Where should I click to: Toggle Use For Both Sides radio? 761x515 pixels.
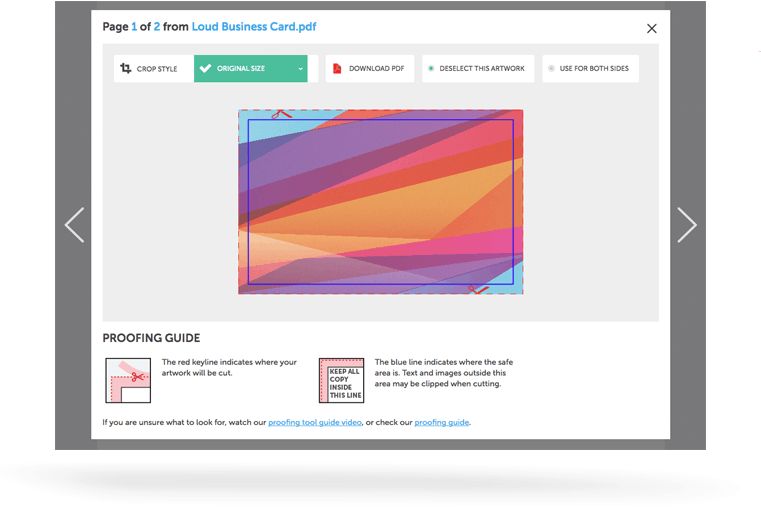point(551,68)
